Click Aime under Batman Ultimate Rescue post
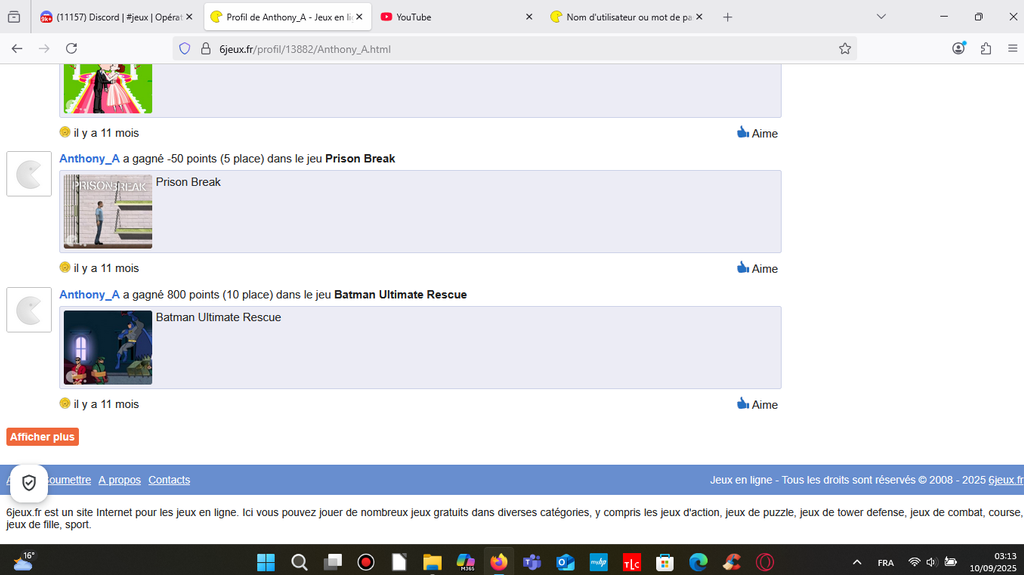The image size is (1024, 575). coord(757,404)
